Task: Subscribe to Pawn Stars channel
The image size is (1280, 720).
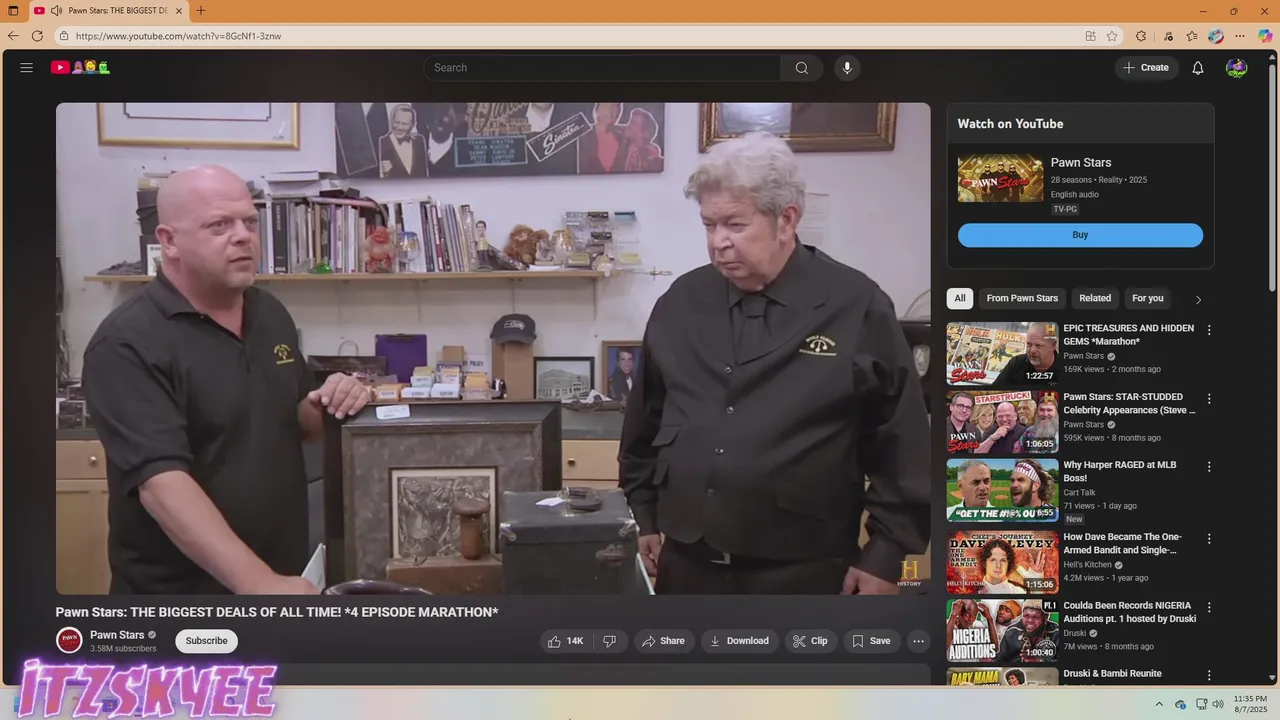Action: tap(206, 641)
